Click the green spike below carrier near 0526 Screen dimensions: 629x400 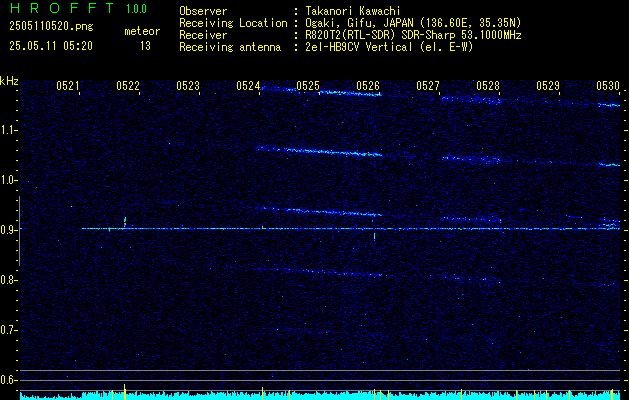point(374,236)
